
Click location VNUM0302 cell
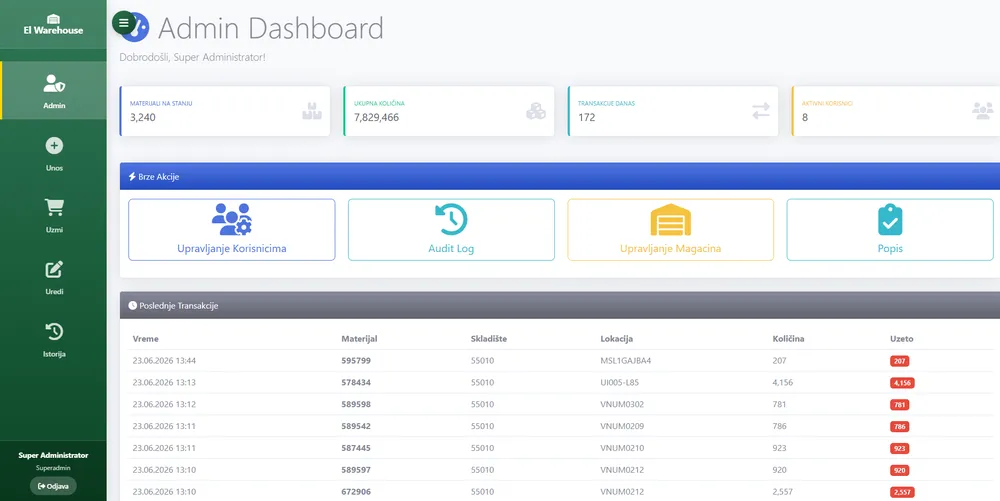[622, 404]
